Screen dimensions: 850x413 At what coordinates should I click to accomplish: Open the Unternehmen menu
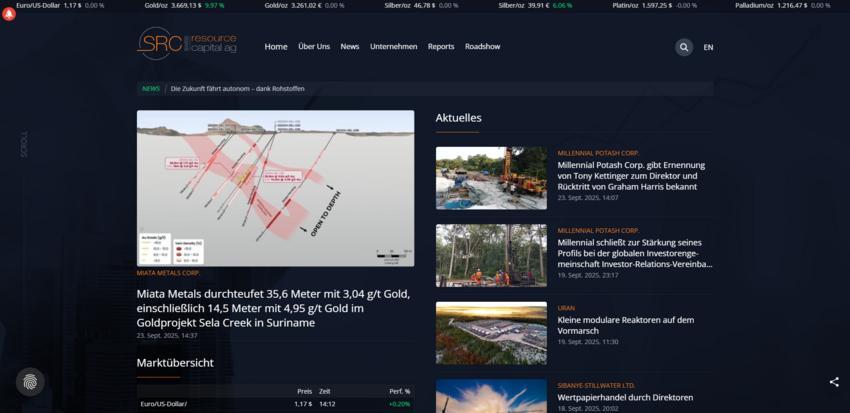(394, 47)
